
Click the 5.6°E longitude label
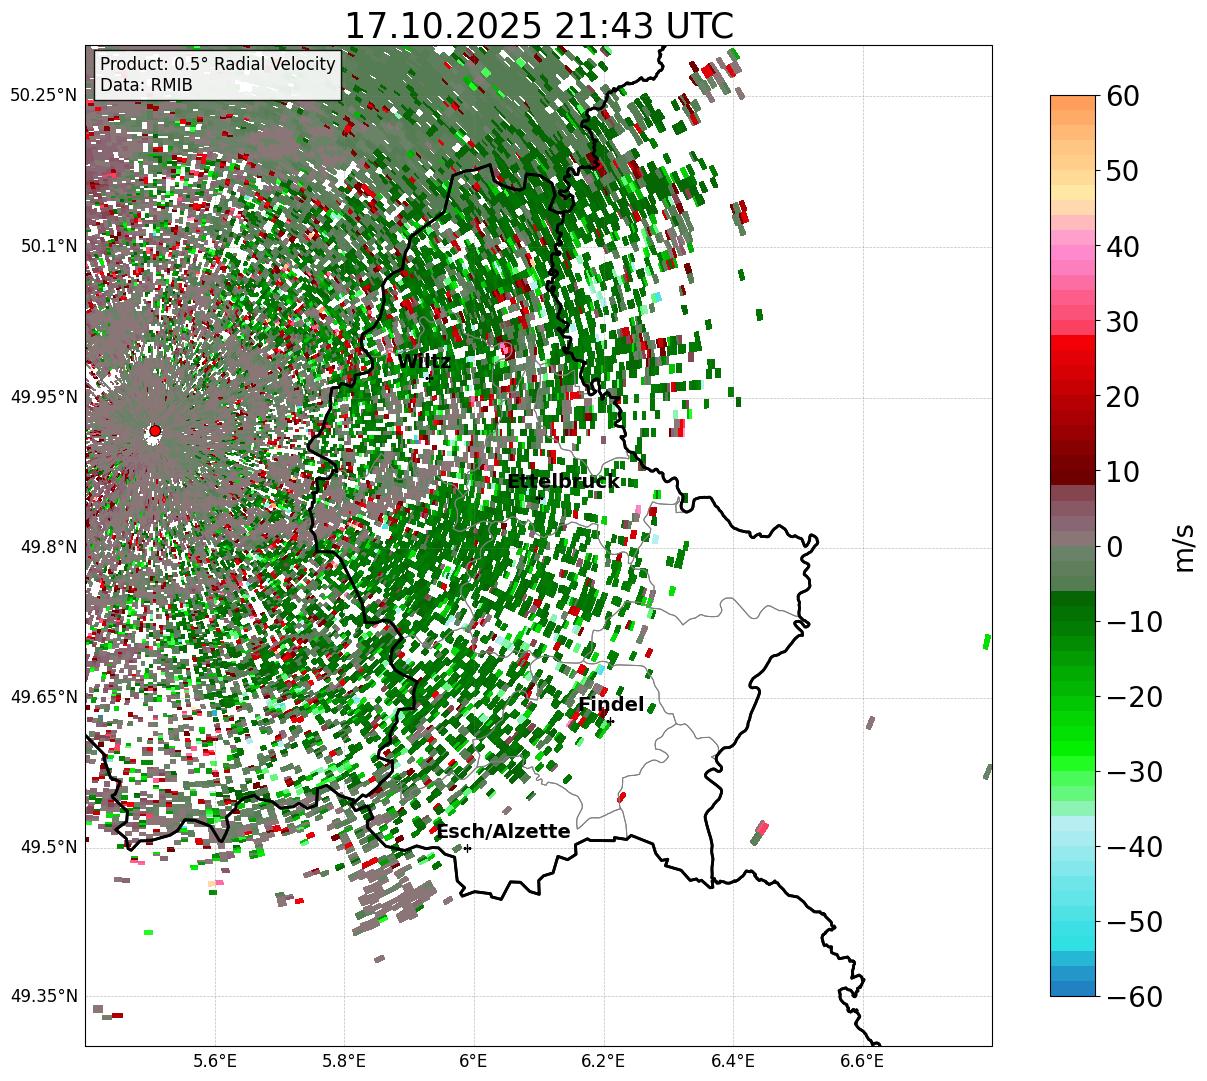pos(215,1061)
